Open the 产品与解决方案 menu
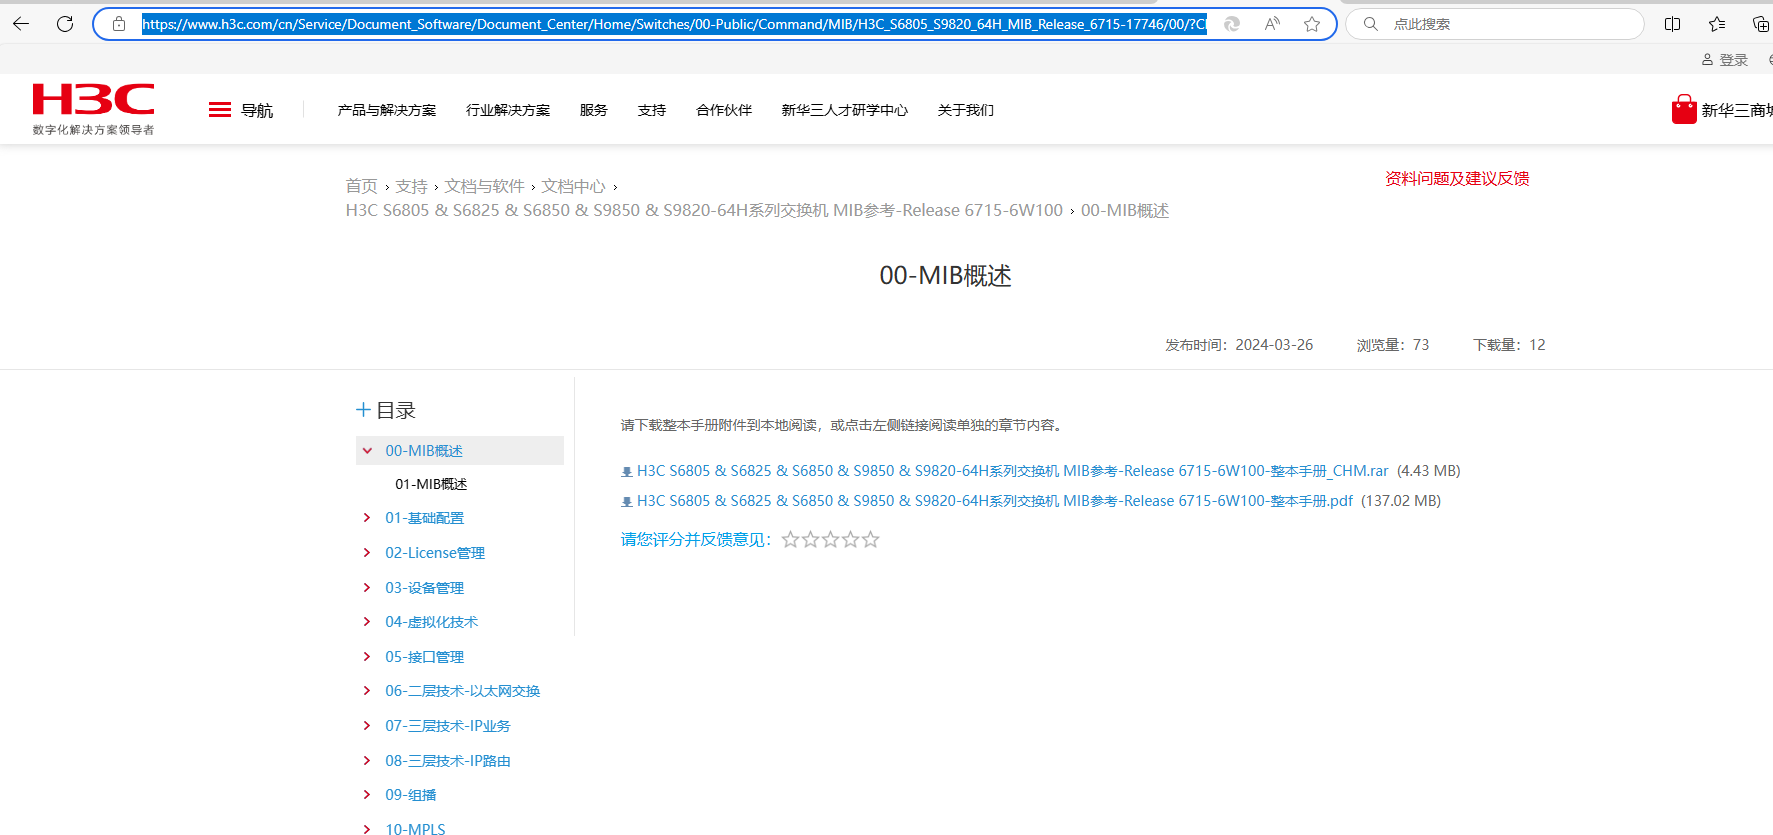 coord(387,110)
